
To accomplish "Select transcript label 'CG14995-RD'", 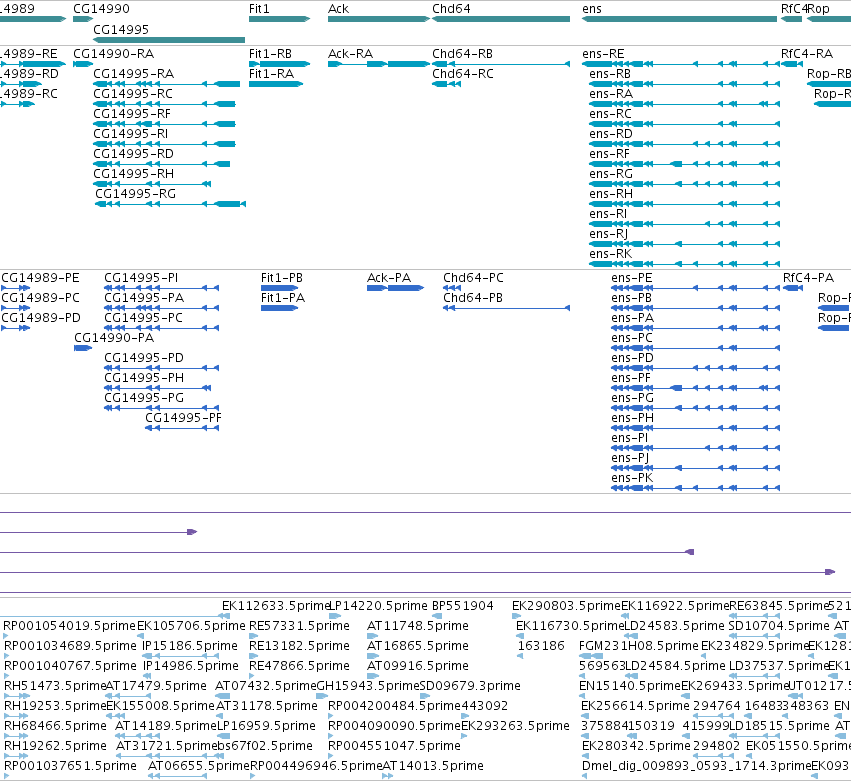I will coord(134,154).
